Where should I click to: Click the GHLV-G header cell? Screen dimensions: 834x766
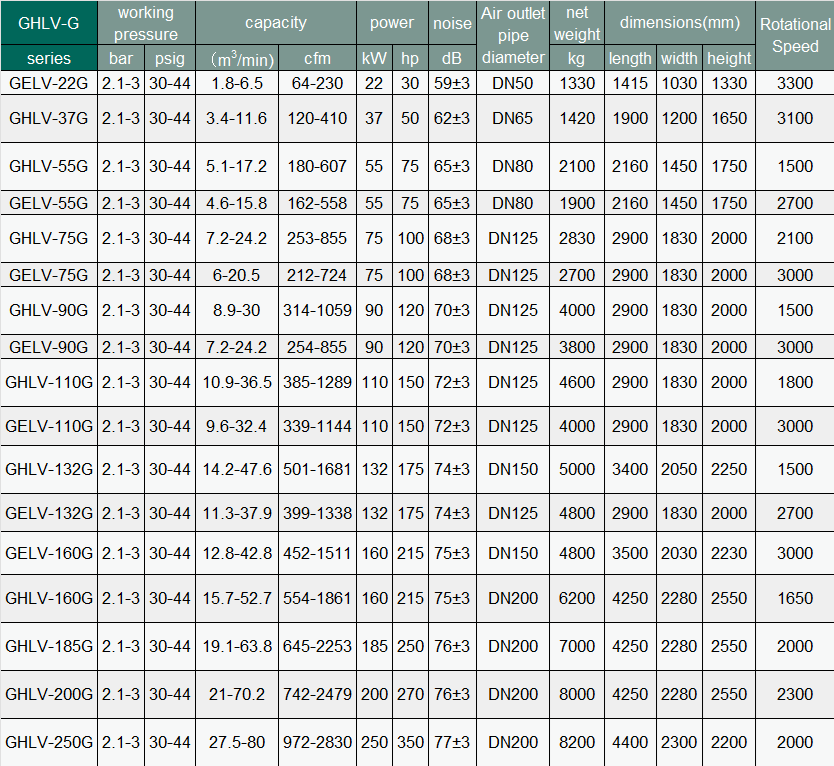(x=48, y=23)
